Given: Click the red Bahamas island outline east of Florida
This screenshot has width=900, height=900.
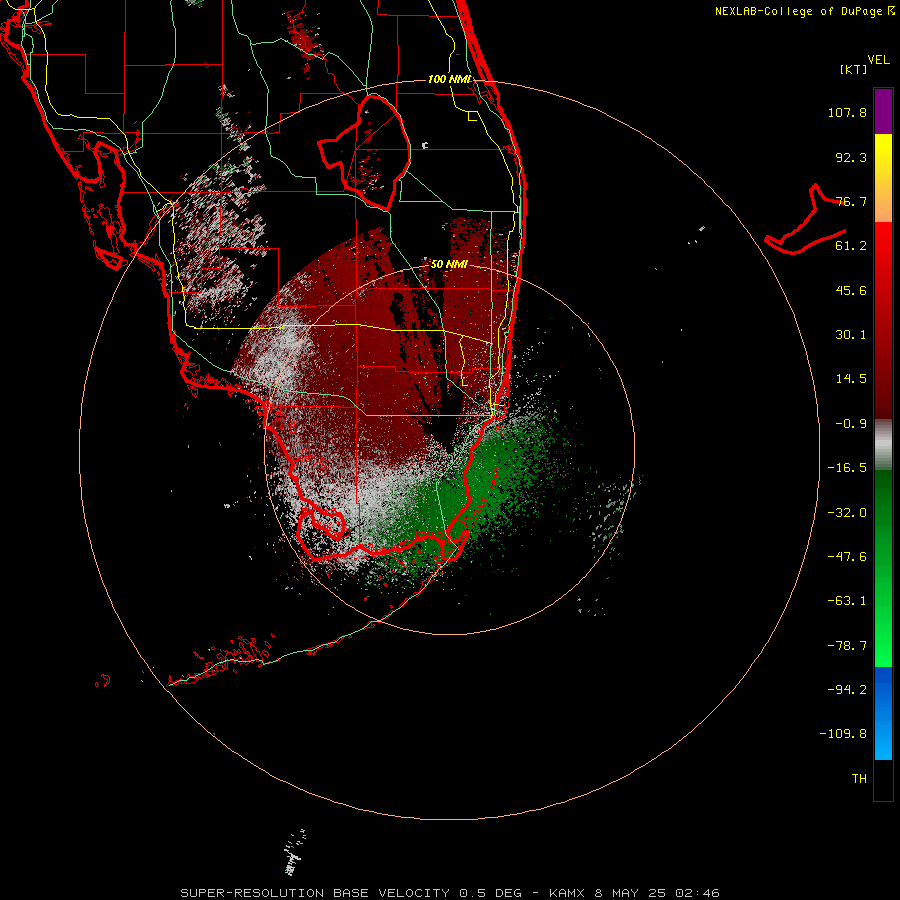Looking at the screenshot, I should click(806, 219).
